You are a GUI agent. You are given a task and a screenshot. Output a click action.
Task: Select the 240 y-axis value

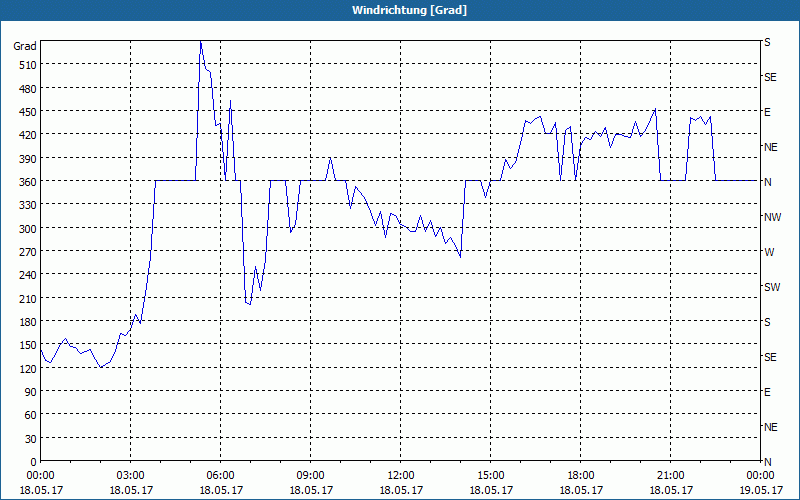point(28,275)
